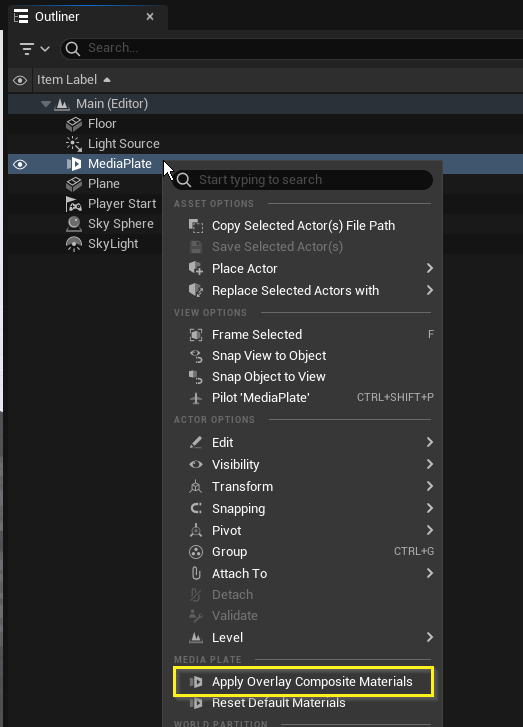Image resolution: width=523 pixels, height=727 pixels.
Task: Collapse the Main (Editor) tree node
Action: tap(45, 104)
